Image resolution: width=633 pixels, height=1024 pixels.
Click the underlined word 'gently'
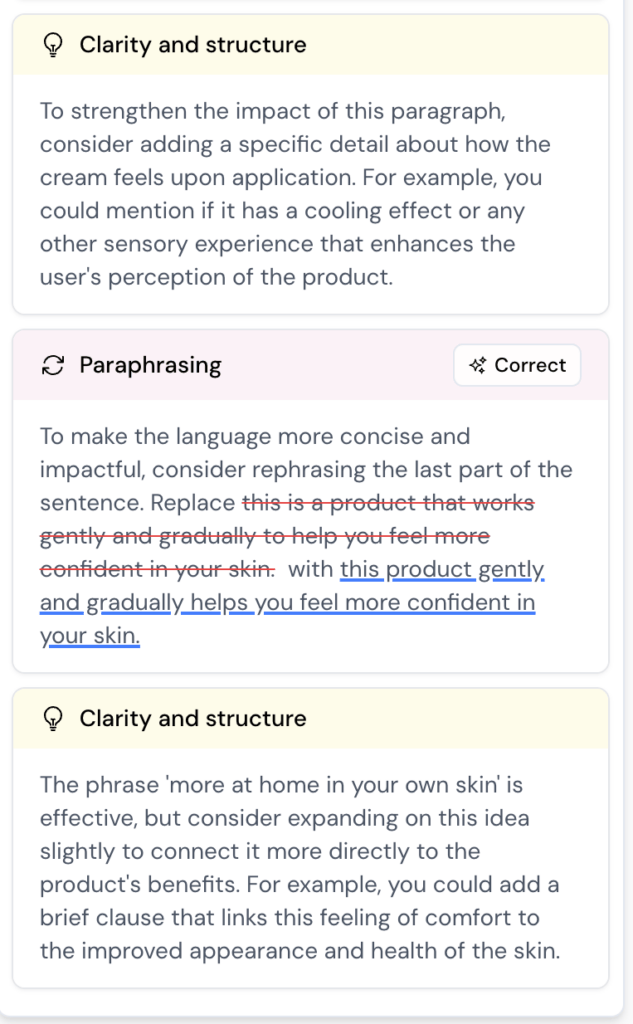(511, 570)
